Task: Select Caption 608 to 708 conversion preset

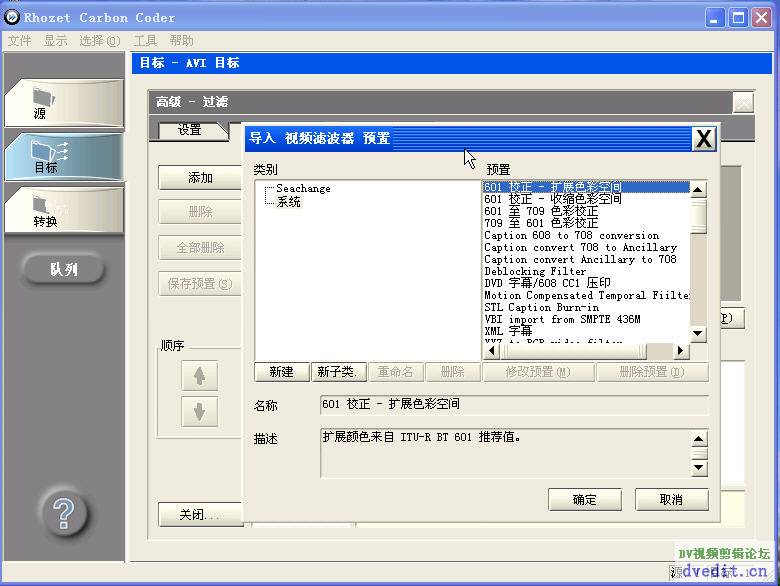Action: (586, 235)
